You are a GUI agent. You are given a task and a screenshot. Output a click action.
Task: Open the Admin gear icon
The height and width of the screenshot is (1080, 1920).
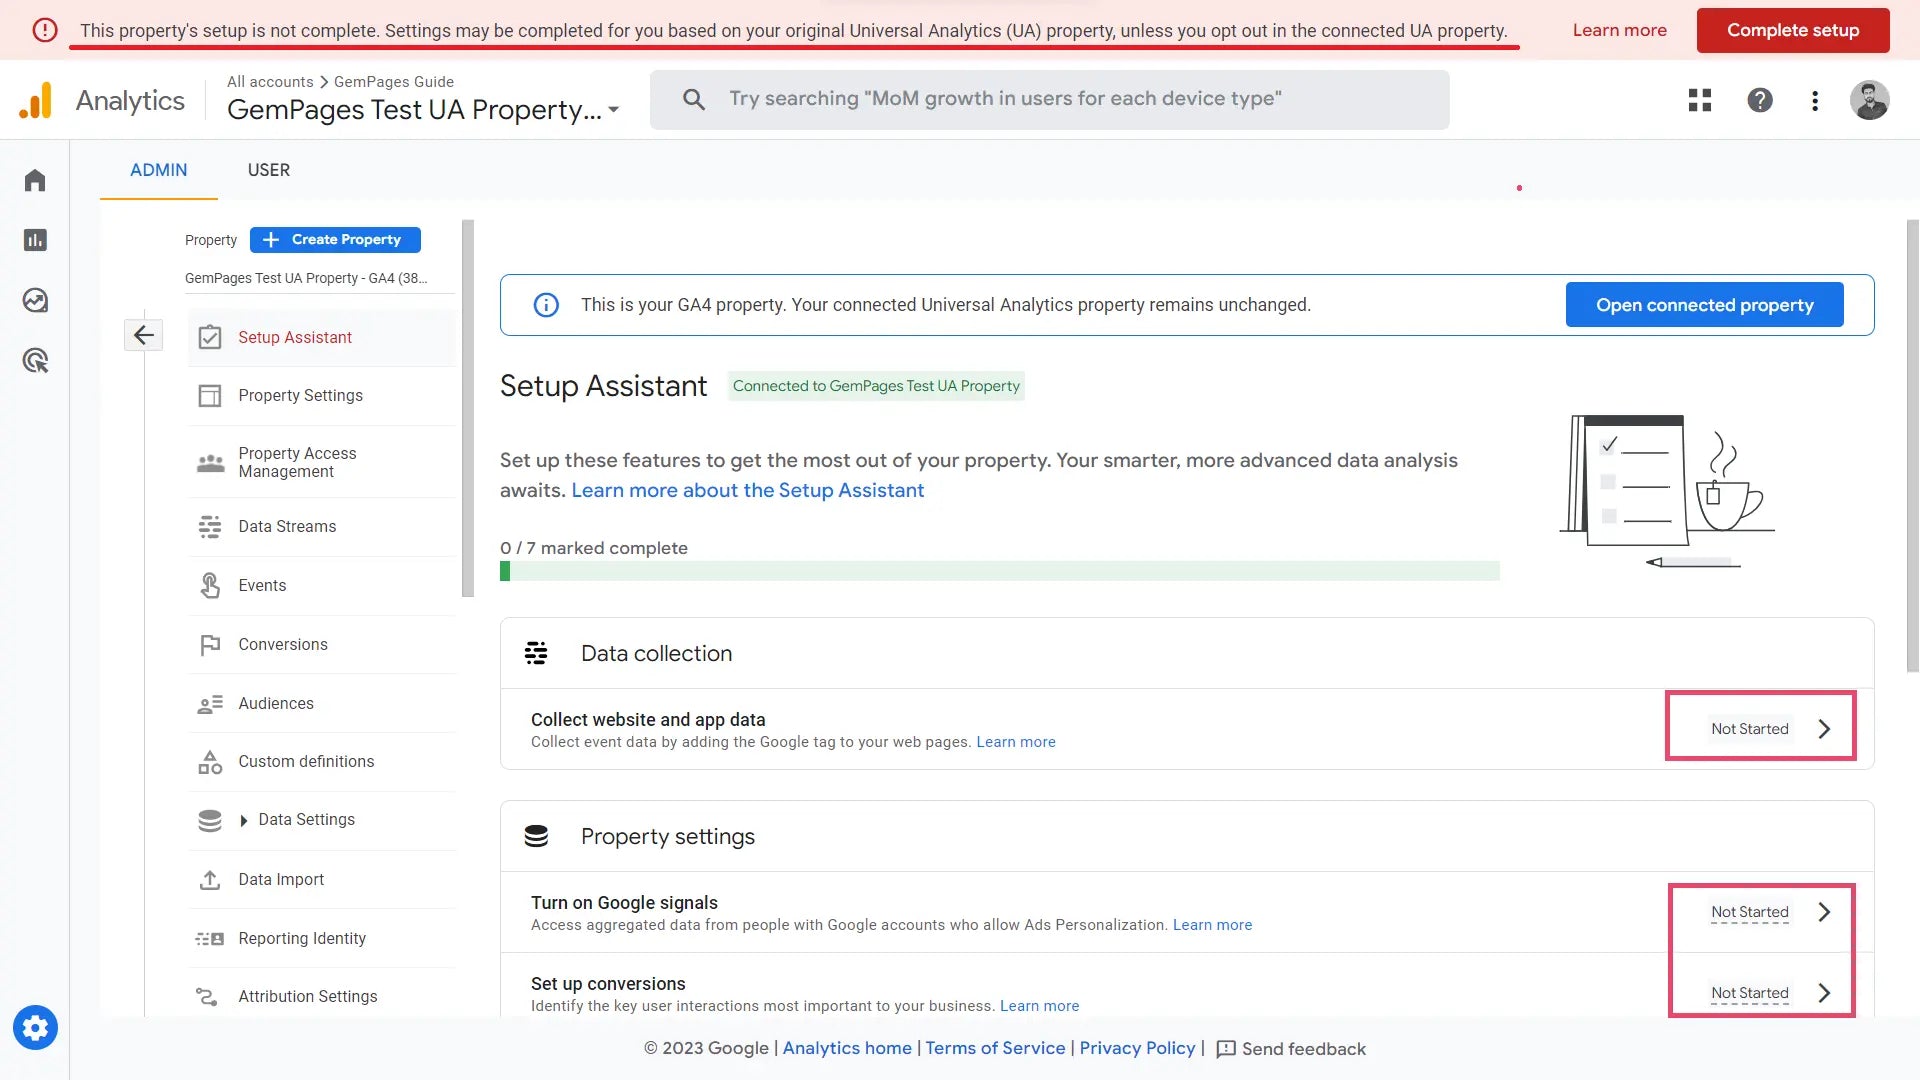pyautogui.click(x=35, y=1027)
